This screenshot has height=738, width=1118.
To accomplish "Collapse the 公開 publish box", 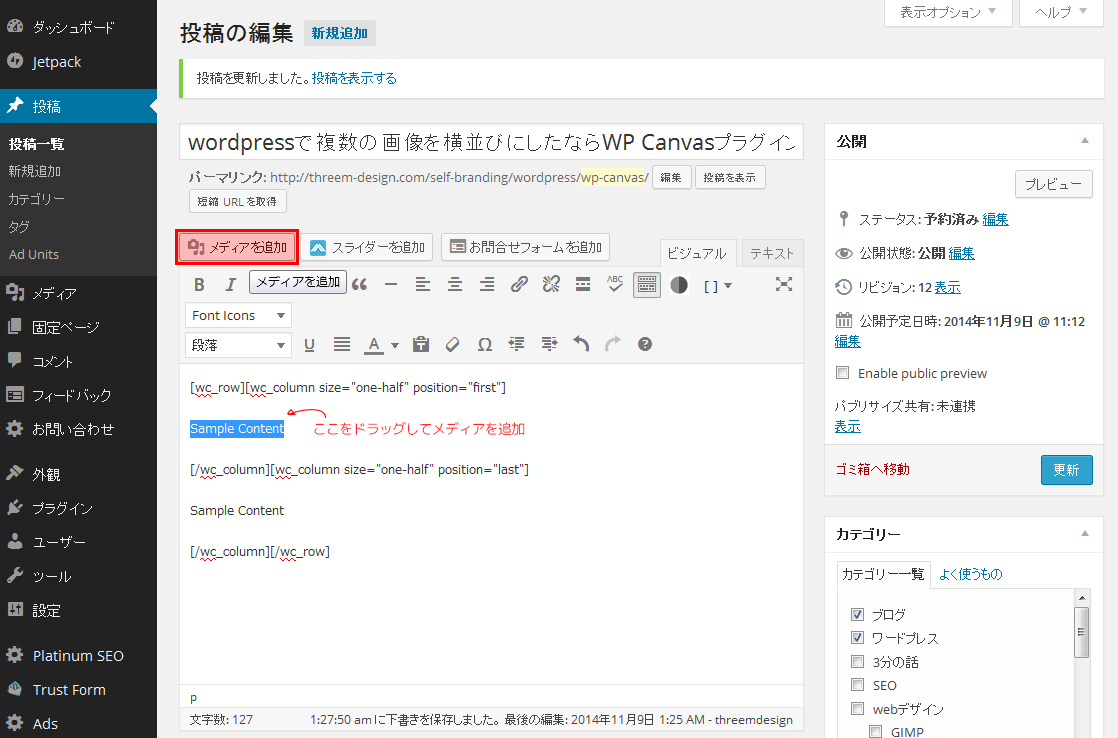I will click(x=1084, y=140).
